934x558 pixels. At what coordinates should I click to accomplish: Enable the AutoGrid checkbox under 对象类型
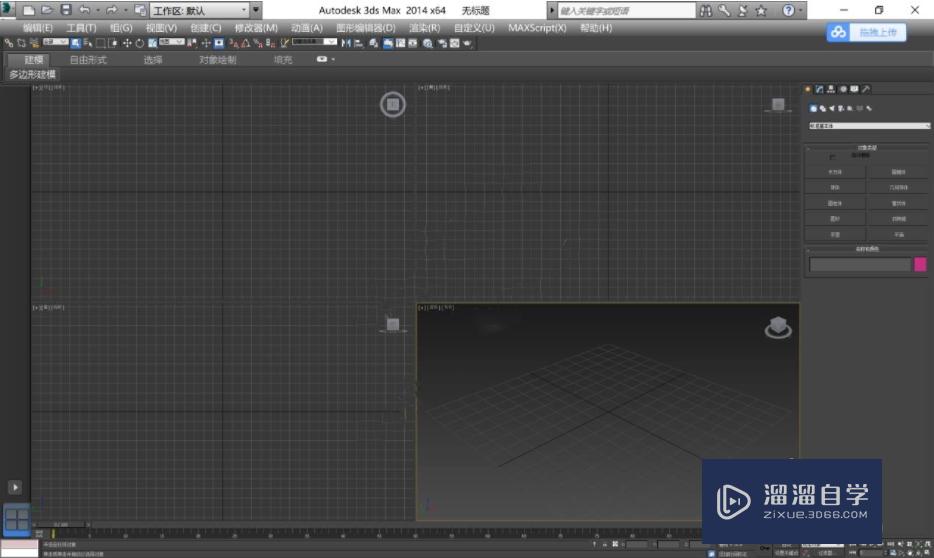coord(832,157)
